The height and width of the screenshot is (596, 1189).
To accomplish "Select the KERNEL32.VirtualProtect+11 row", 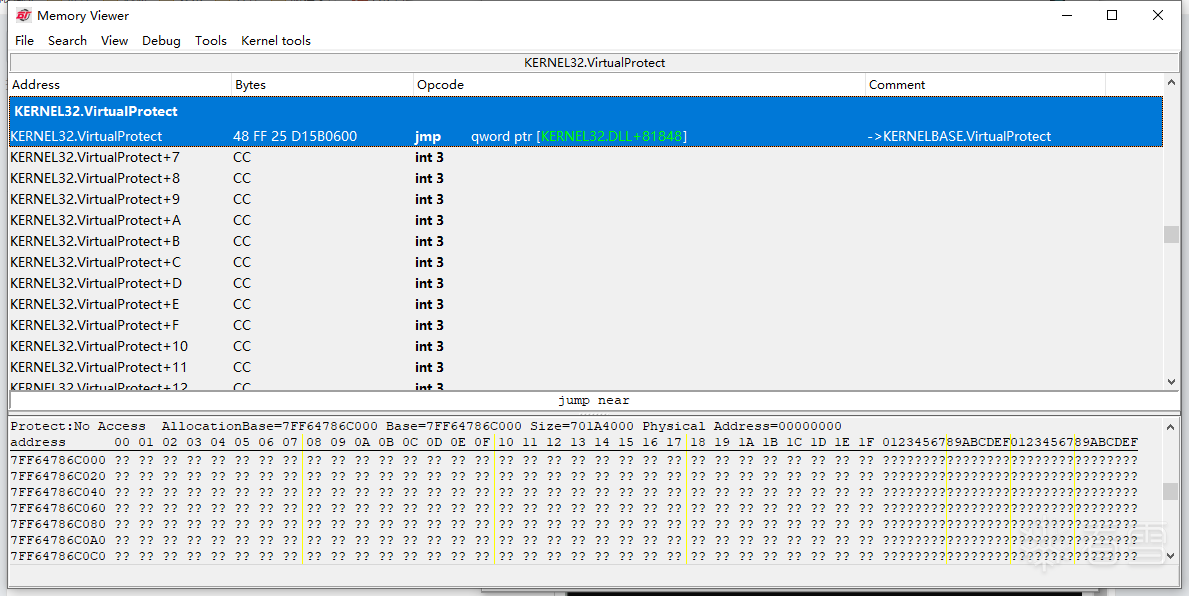I will [585, 368].
